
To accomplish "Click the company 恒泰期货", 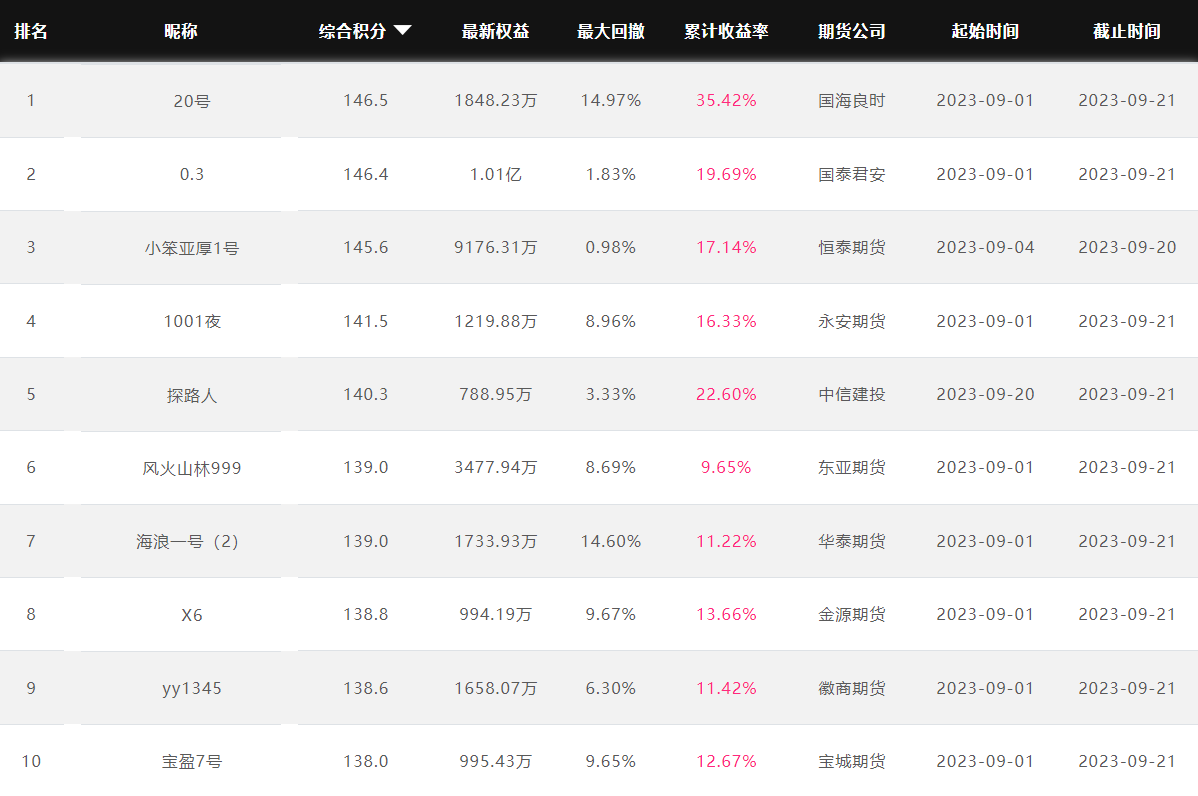I will 852,248.
